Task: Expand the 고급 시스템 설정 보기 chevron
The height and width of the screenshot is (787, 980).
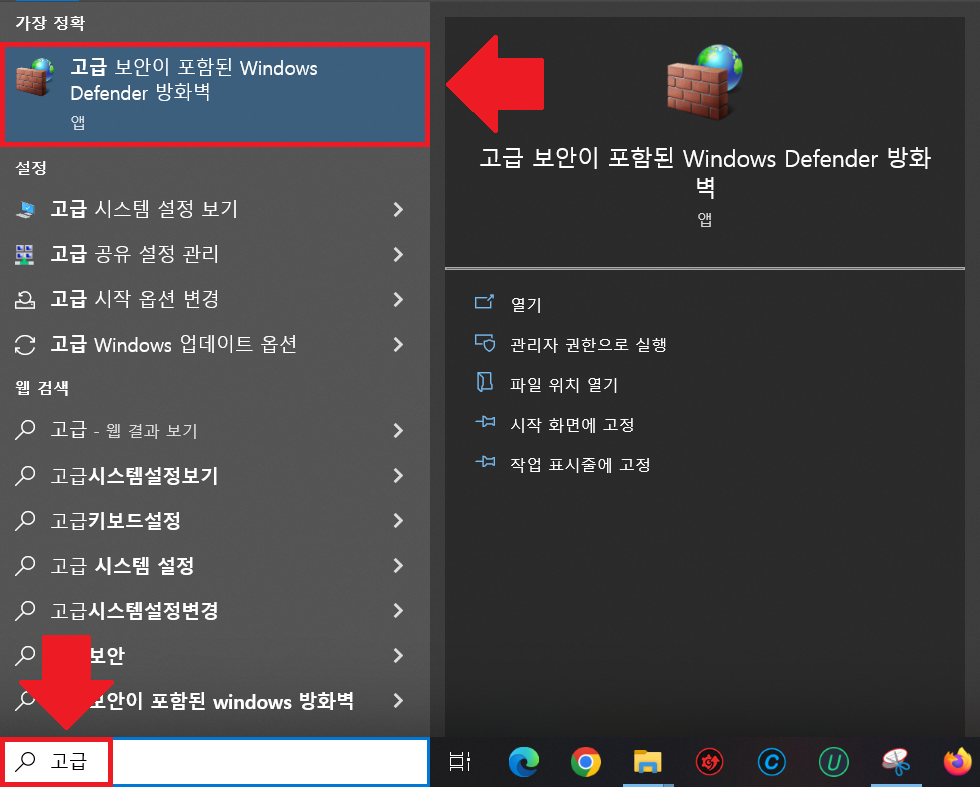Action: [398, 209]
